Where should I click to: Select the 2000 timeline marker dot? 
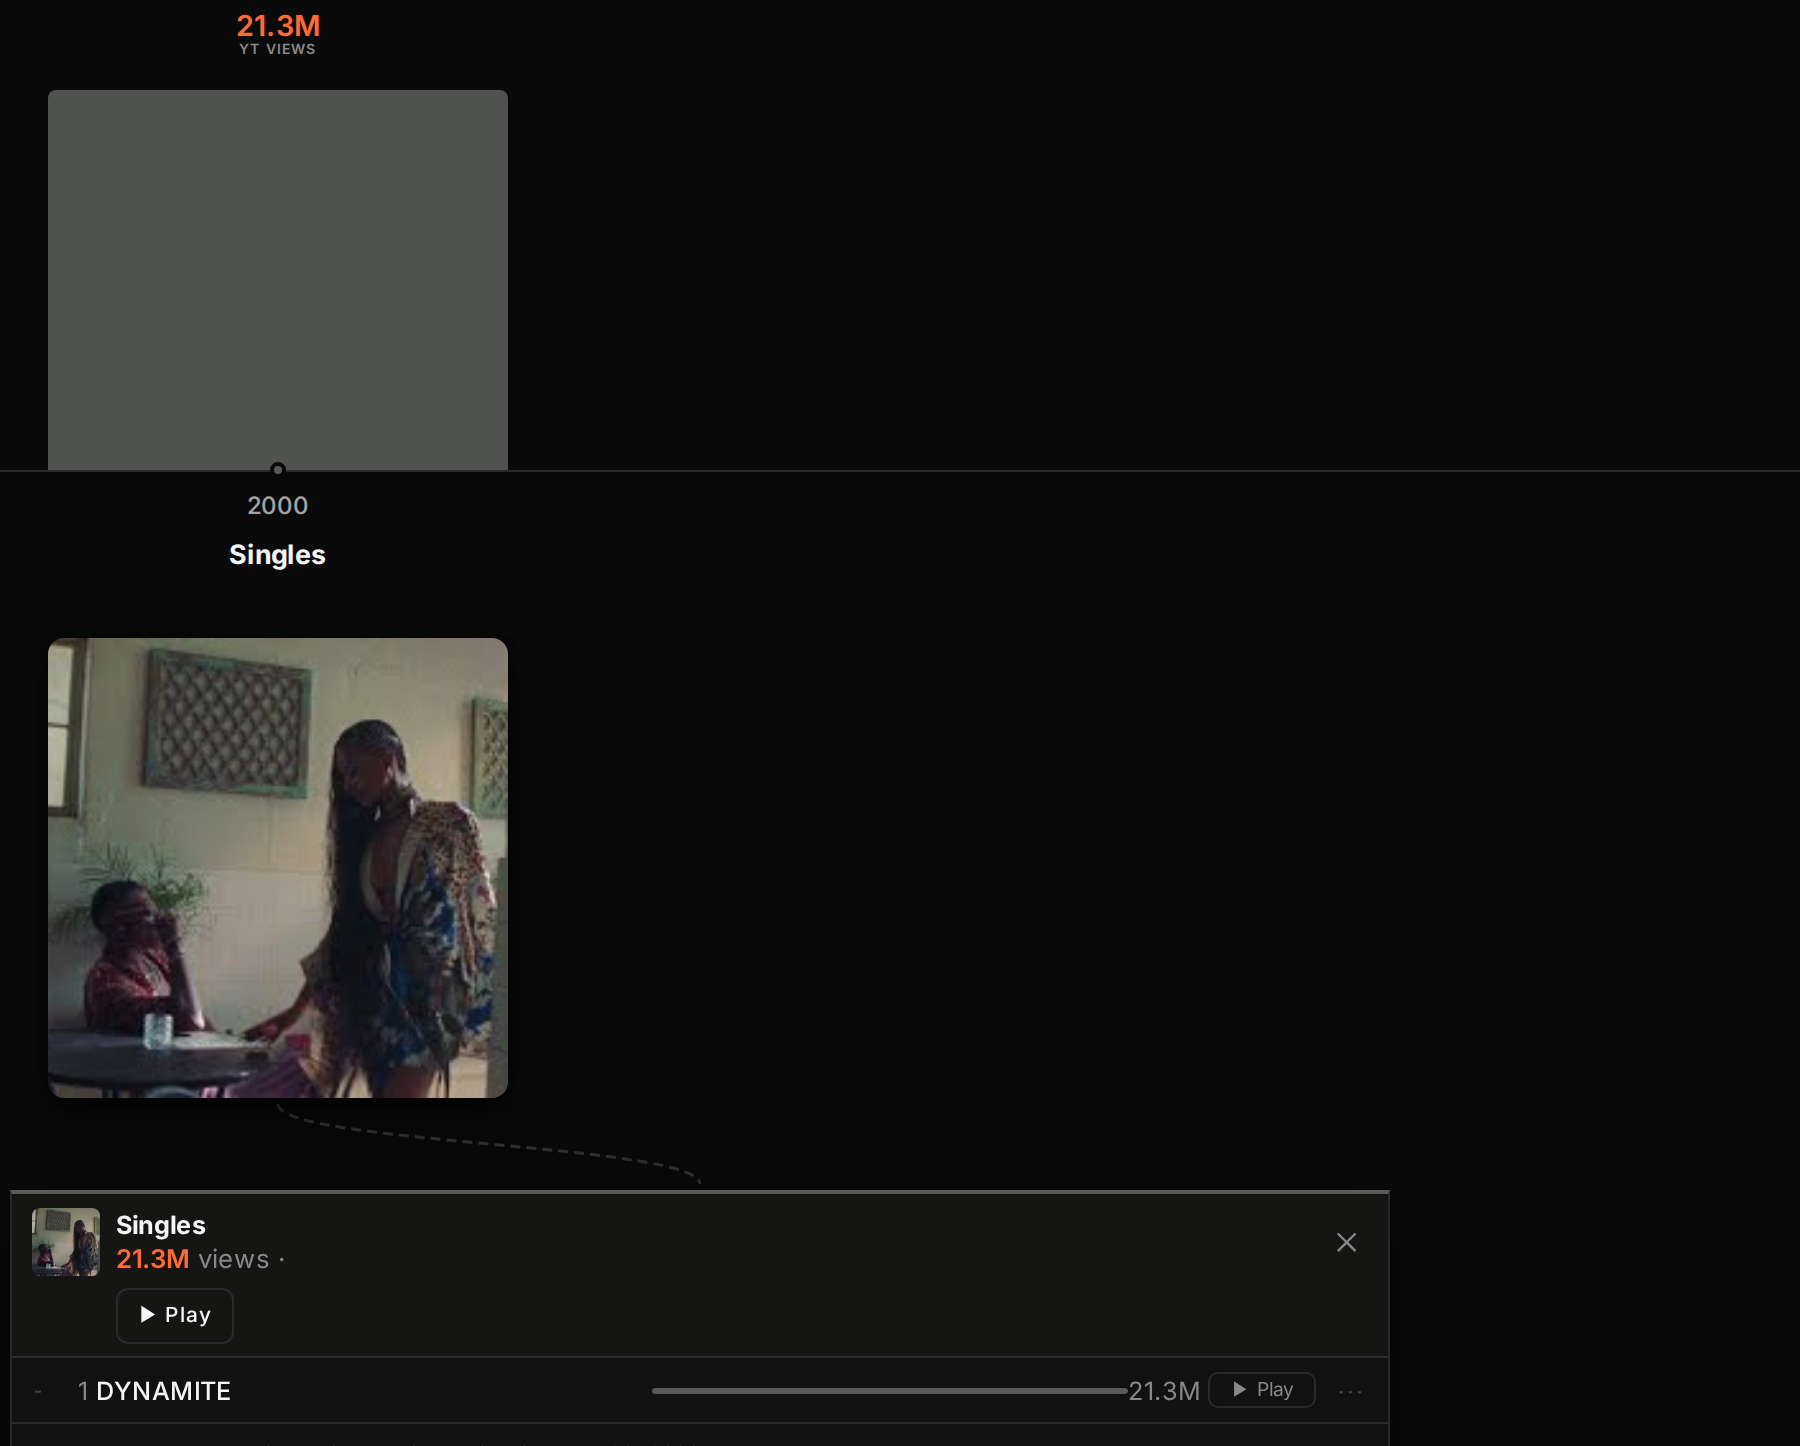pos(278,469)
